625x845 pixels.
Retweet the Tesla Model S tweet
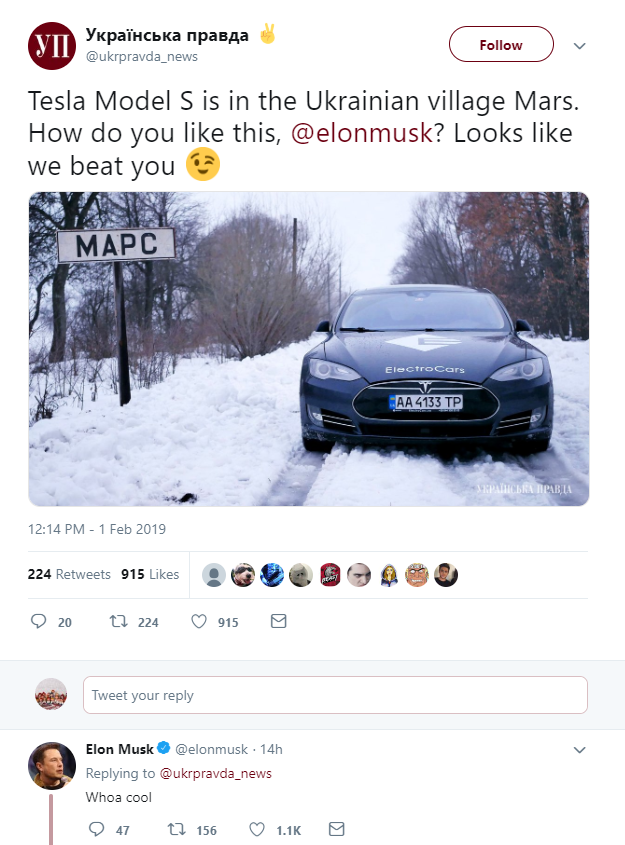tap(119, 622)
